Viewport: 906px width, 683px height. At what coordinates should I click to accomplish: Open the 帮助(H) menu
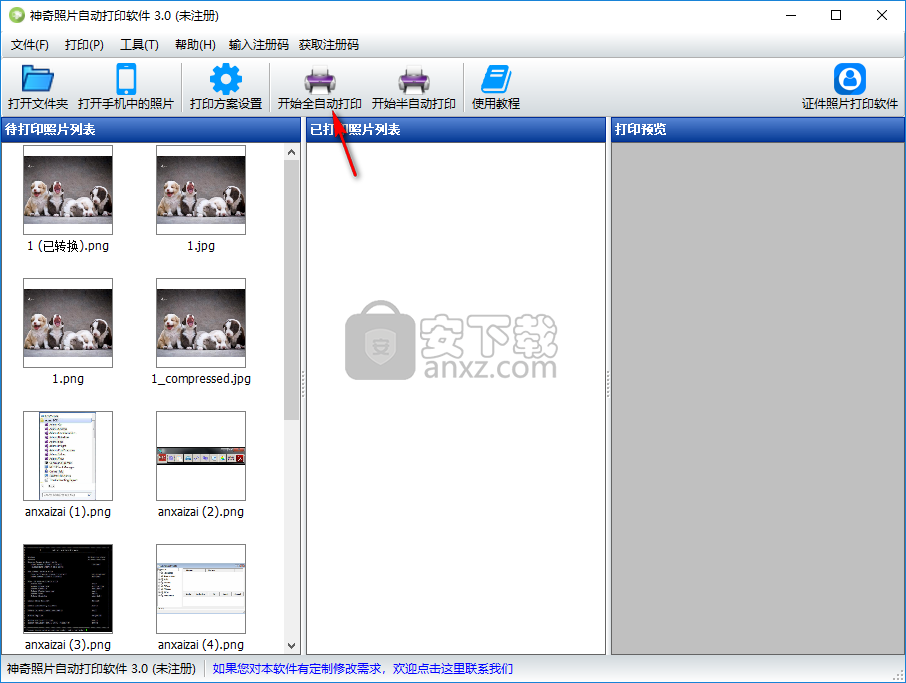coord(195,45)
